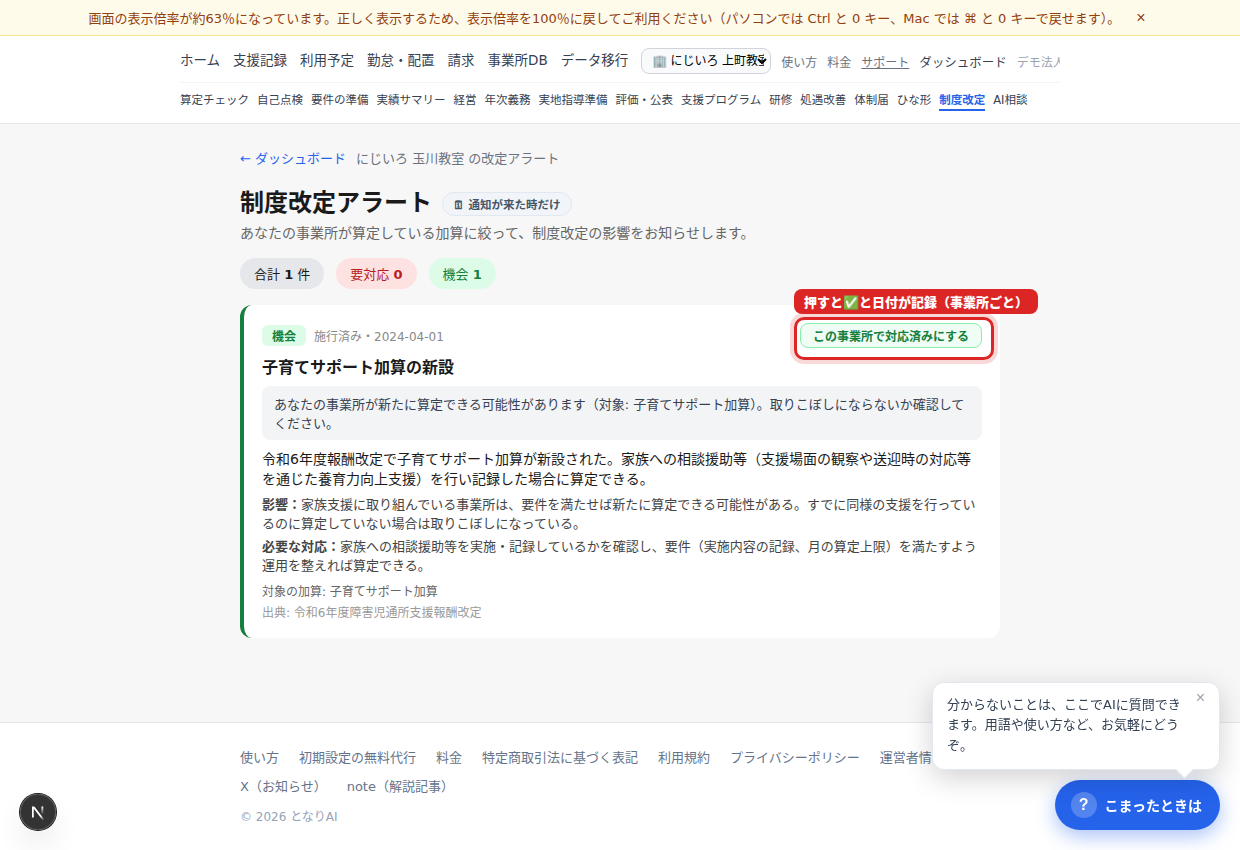1240x850 pixels.
Task: Open the header 料金 link
Action: click(839, 62)
